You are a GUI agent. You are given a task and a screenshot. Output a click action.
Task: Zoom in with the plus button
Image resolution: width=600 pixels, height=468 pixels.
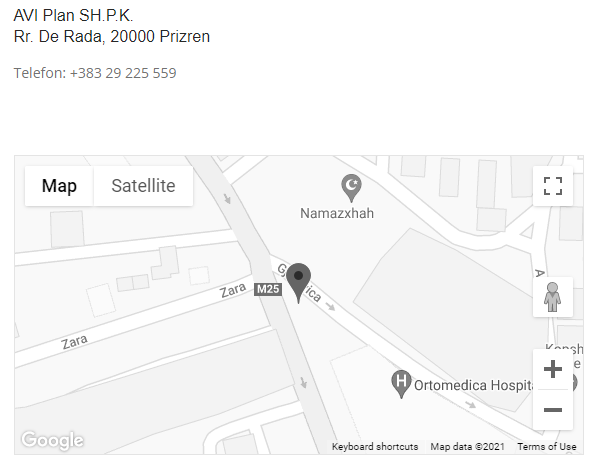pos(553,369)
